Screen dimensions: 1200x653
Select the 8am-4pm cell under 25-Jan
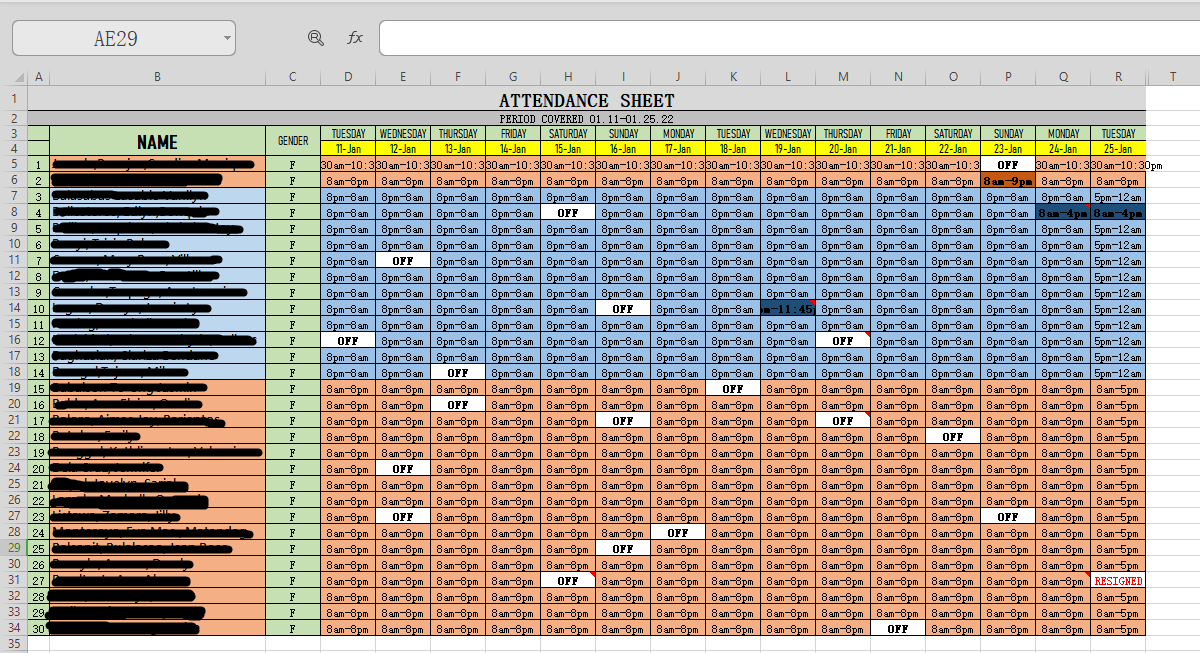[x=1118, y=213]
